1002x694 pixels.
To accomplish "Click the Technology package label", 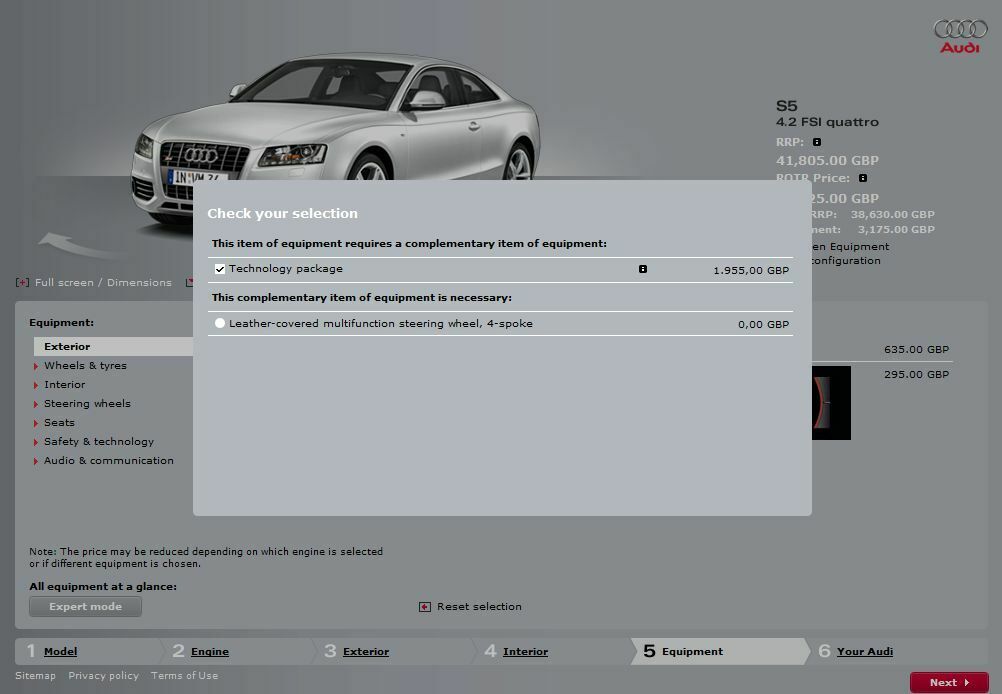I will (286, 269).
